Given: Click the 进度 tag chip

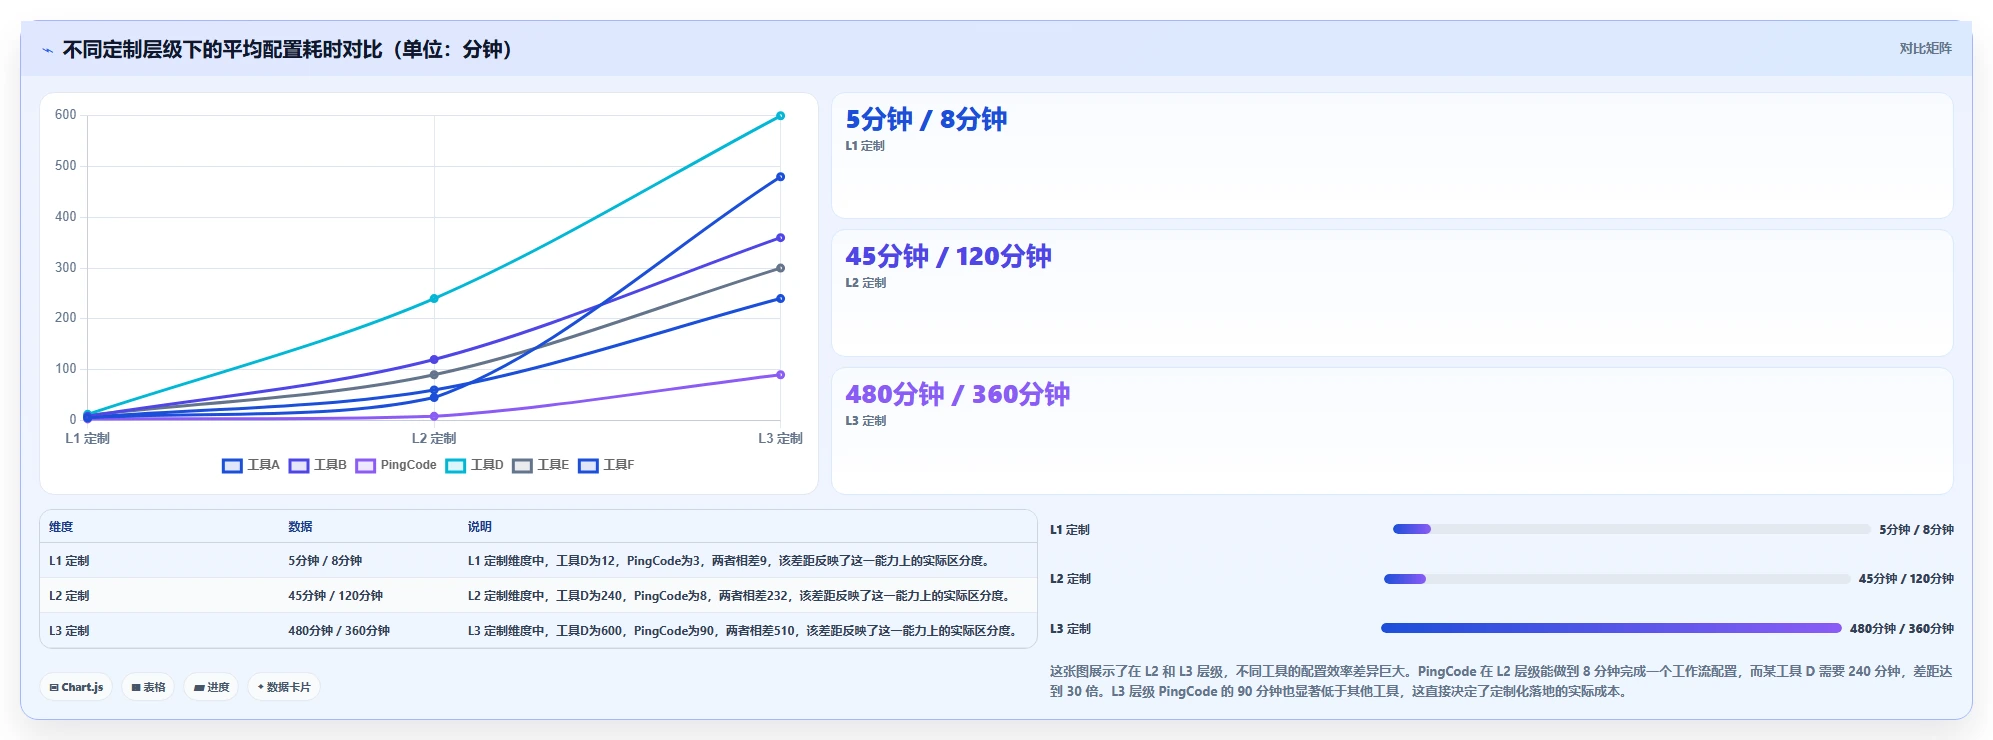Looking at the screenshot, I should pyautogui.click(x=211, y=687).
